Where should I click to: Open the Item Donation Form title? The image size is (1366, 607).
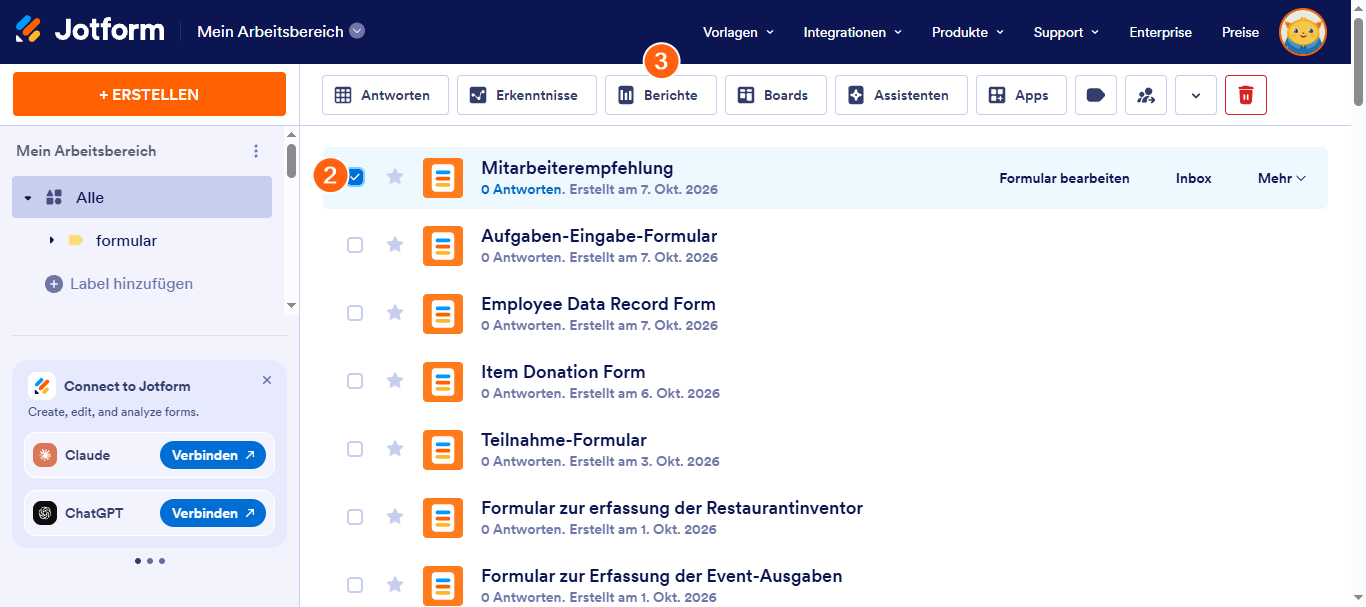563,372
